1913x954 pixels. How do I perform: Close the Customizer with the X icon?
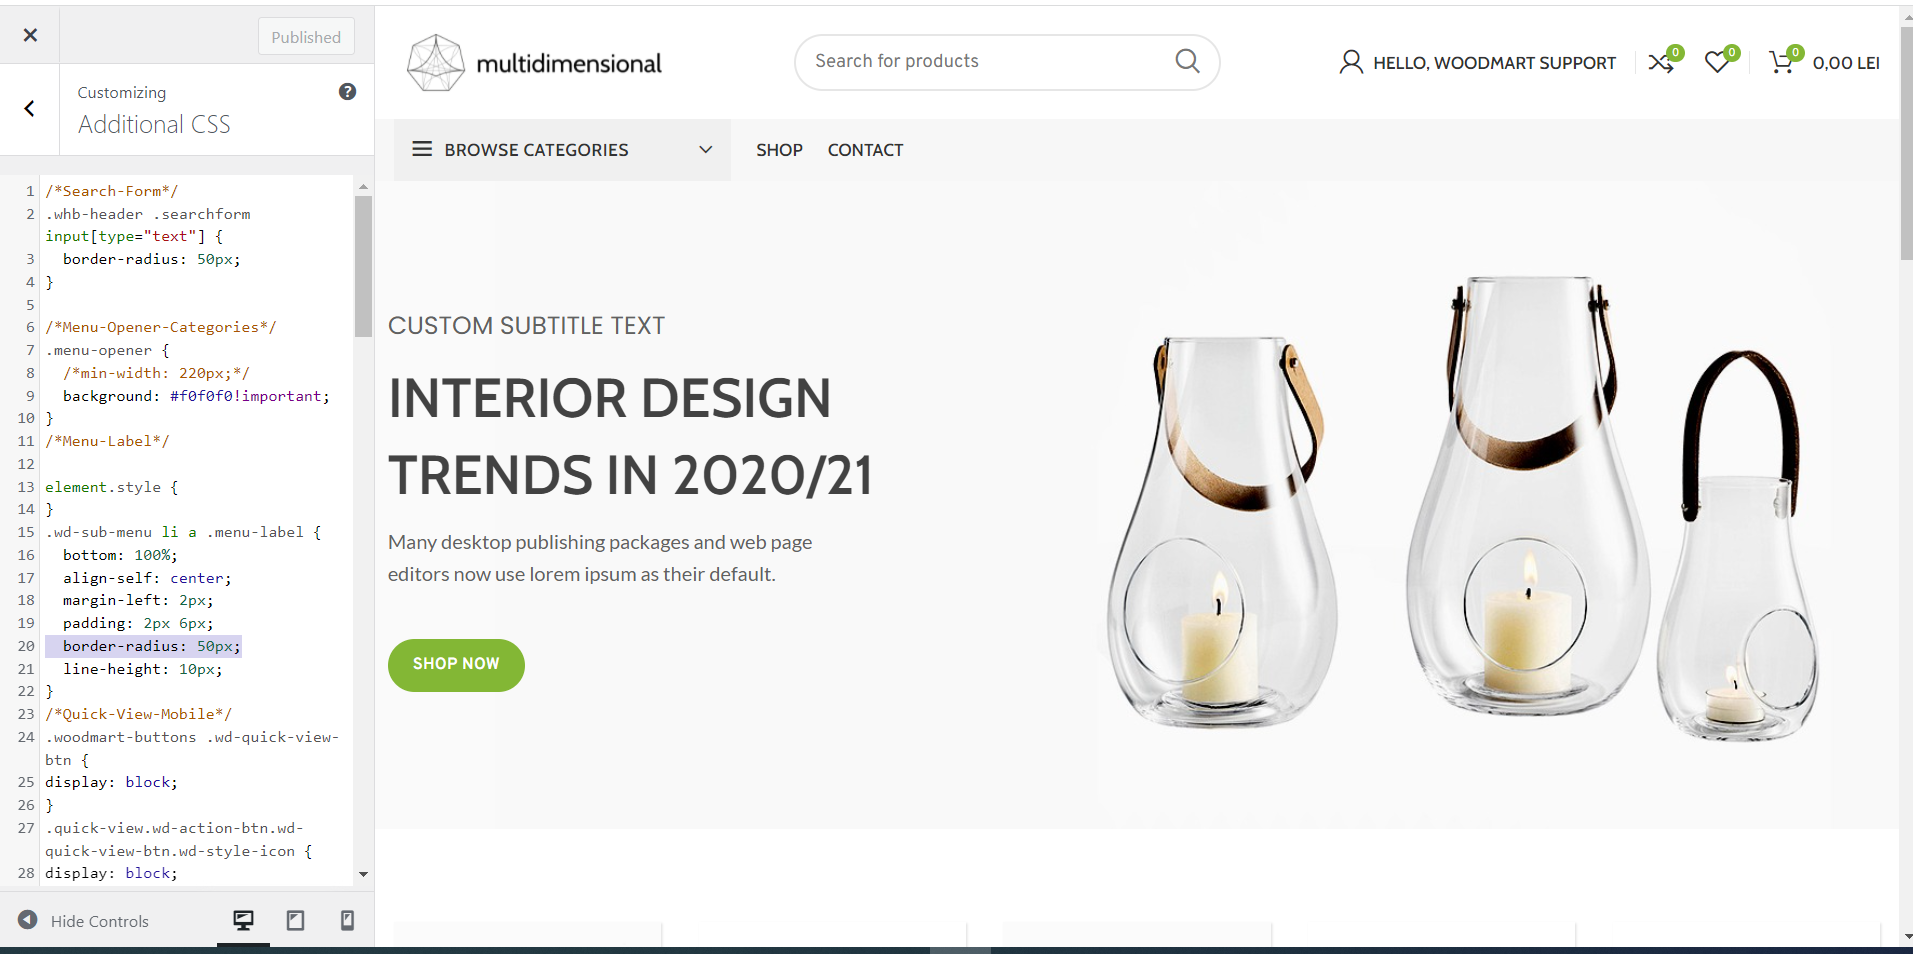(30, 35)
